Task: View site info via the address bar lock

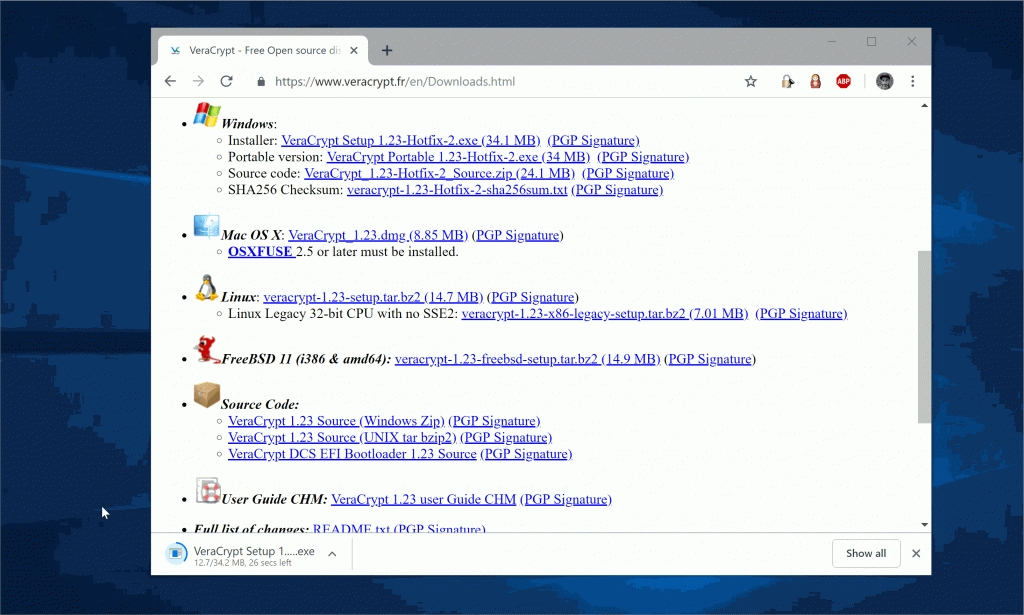Action: (261, 82)
